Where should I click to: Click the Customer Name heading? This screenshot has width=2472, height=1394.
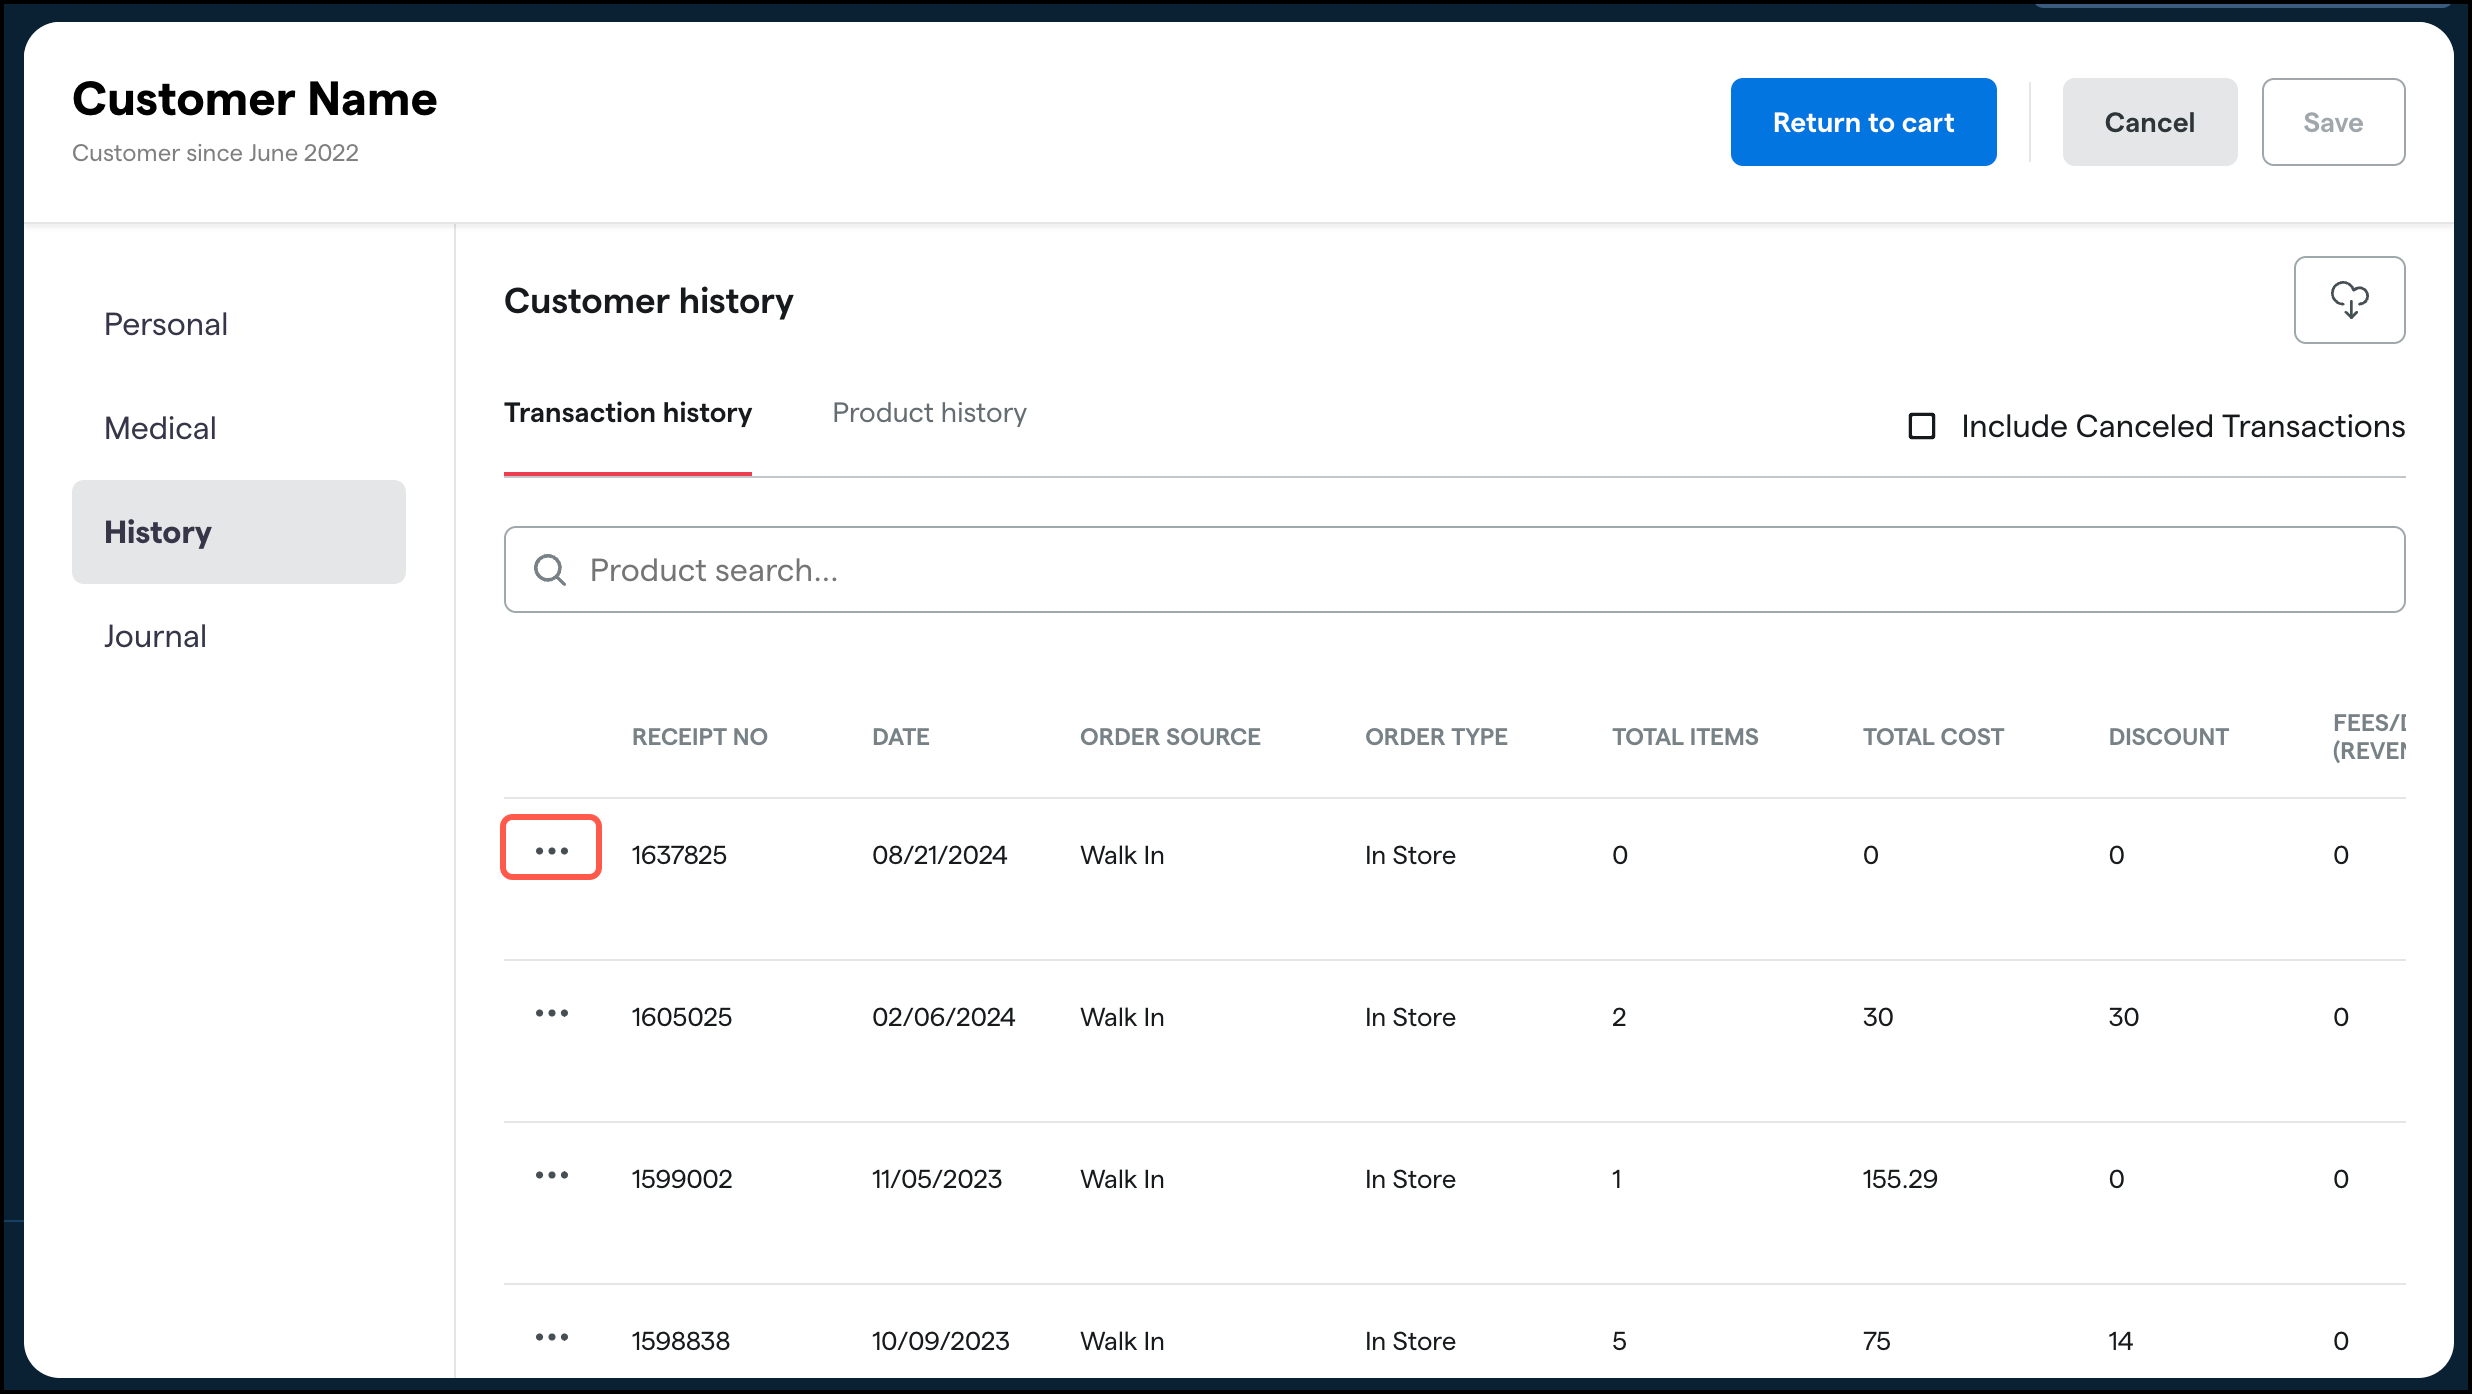coord(254,99)
